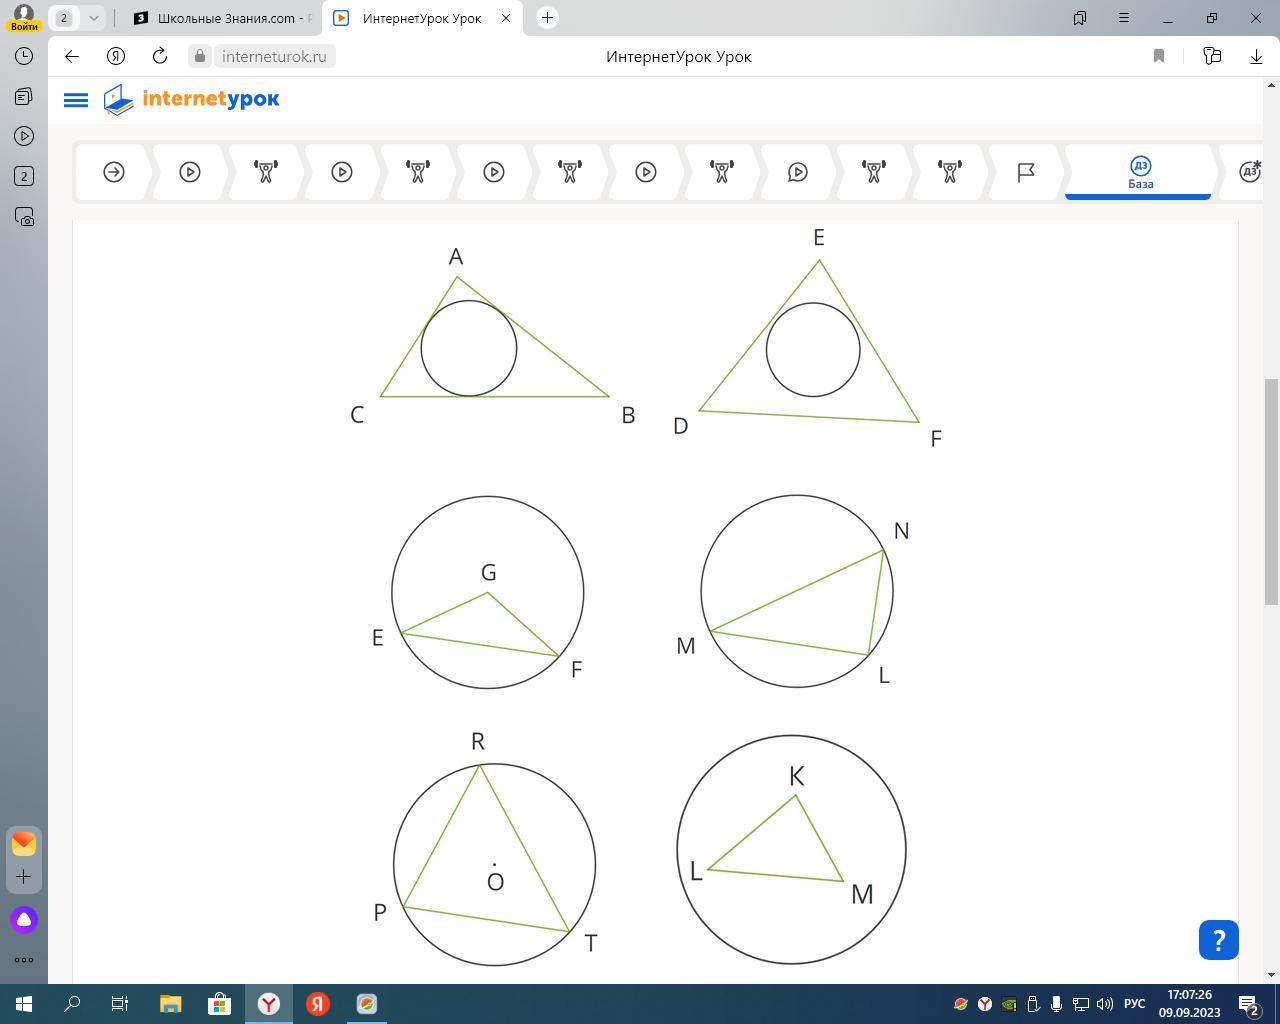This screenshot has height=1024, width=1280.
Task: Click the page scrollbar up arrow
Action: click(x=1271, y=86)
